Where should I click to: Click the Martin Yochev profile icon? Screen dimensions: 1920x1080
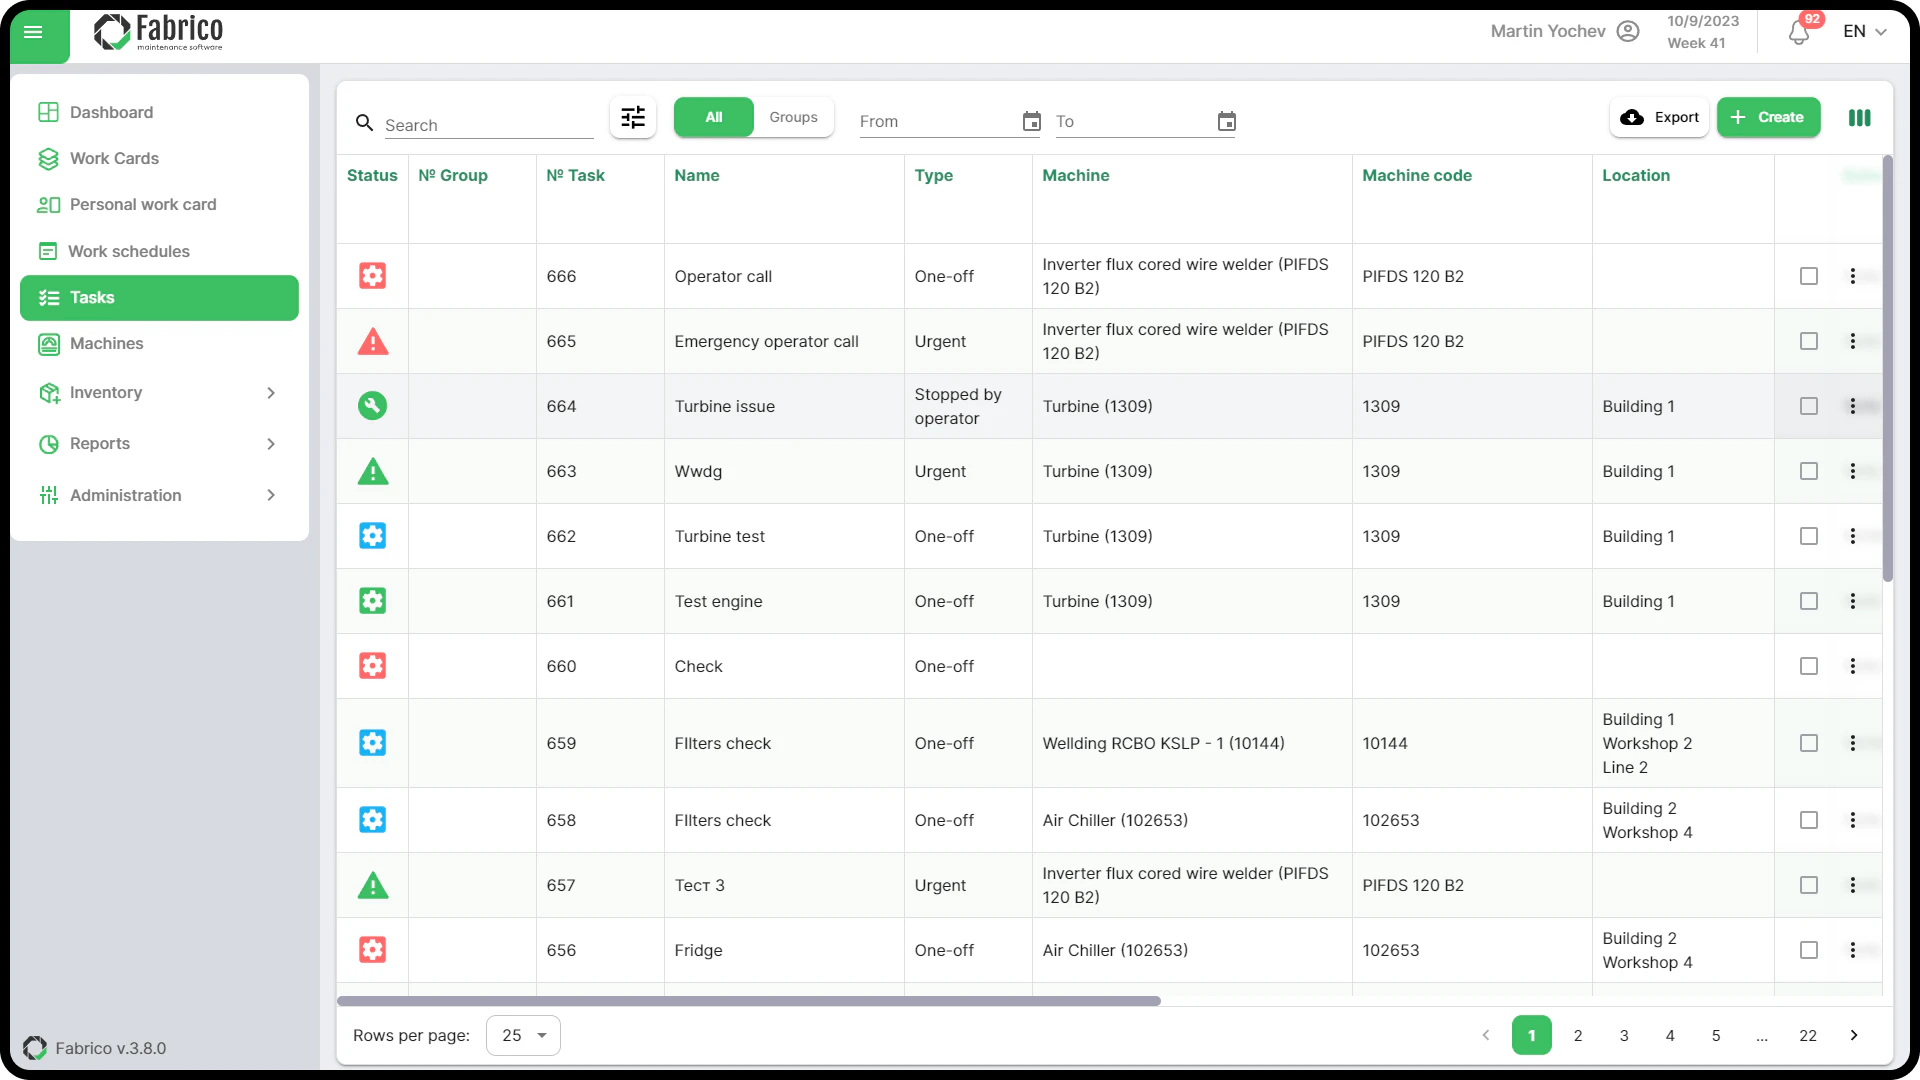(x=1628, y=31)
